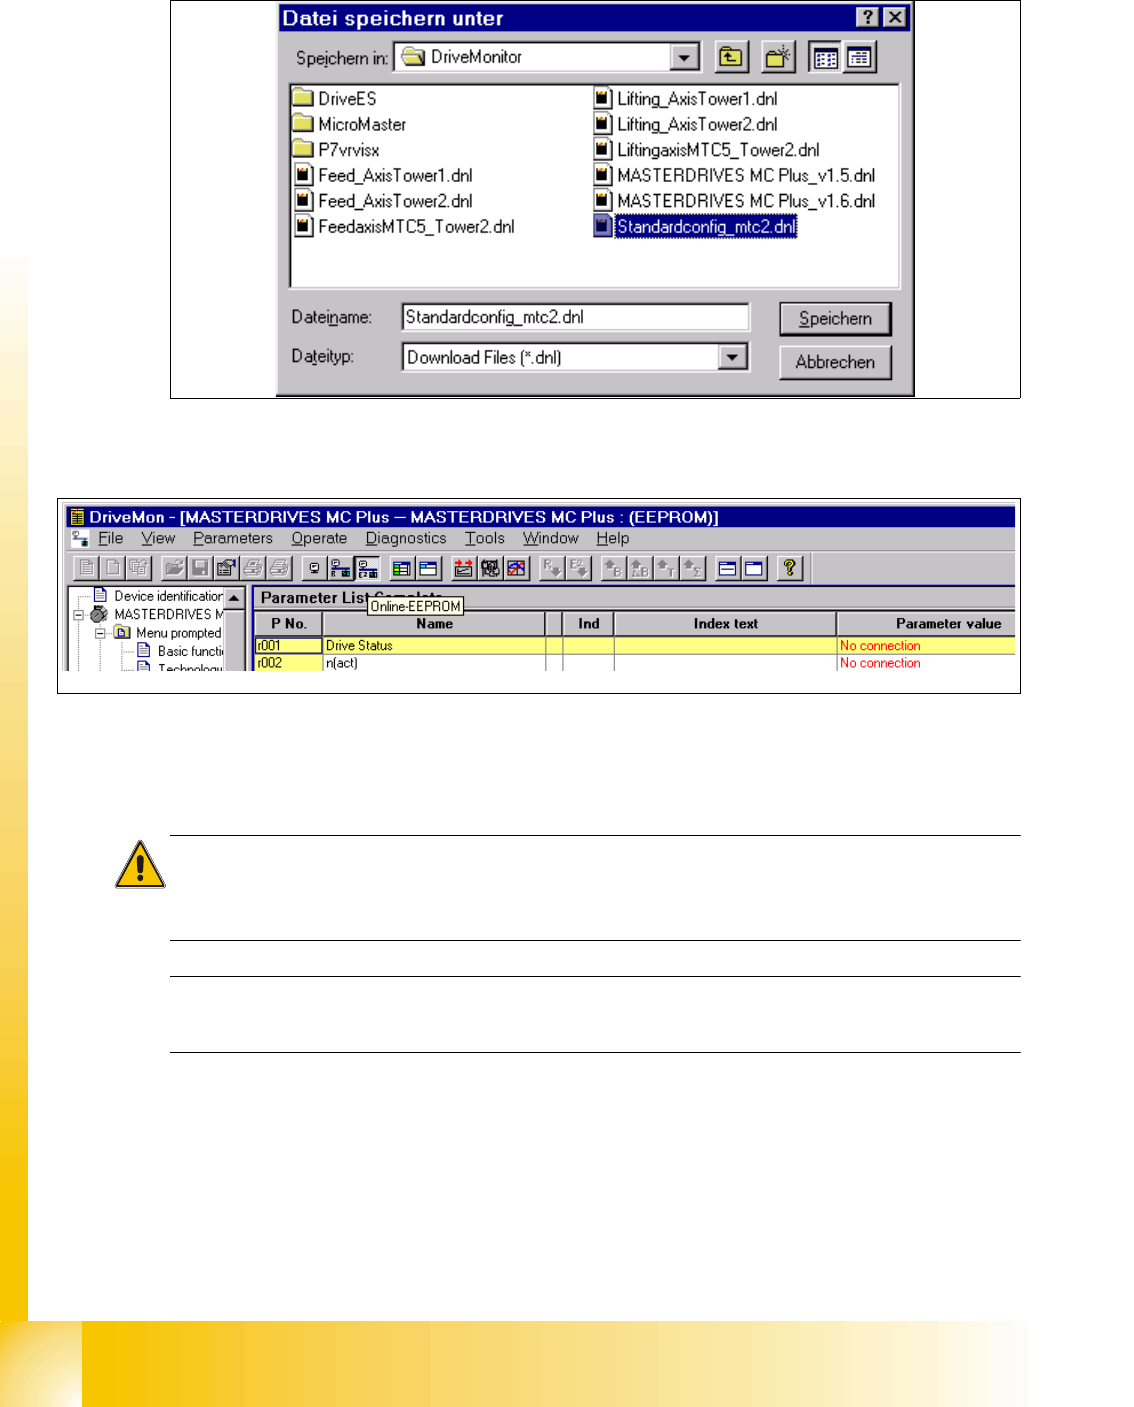Viewport: 1134px width, 1407px height.
Task: Open the Diagnostics menu
Action: (x=406, y=538)
